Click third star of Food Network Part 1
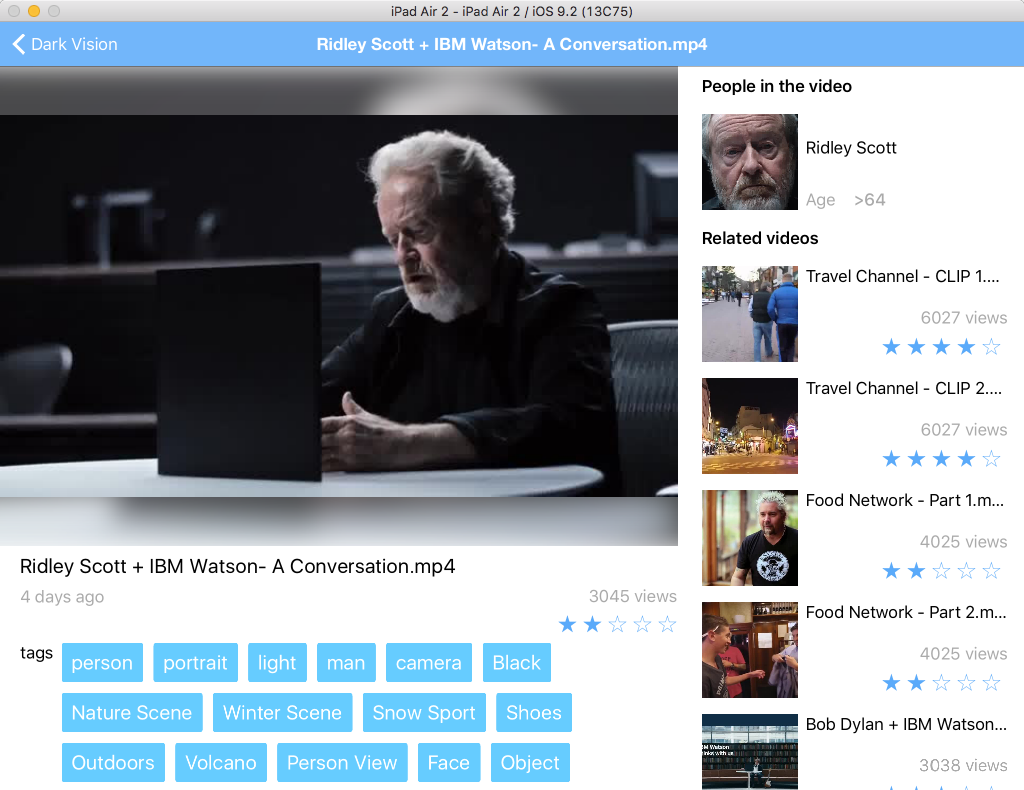1024x790 pixels. (942, 571)
